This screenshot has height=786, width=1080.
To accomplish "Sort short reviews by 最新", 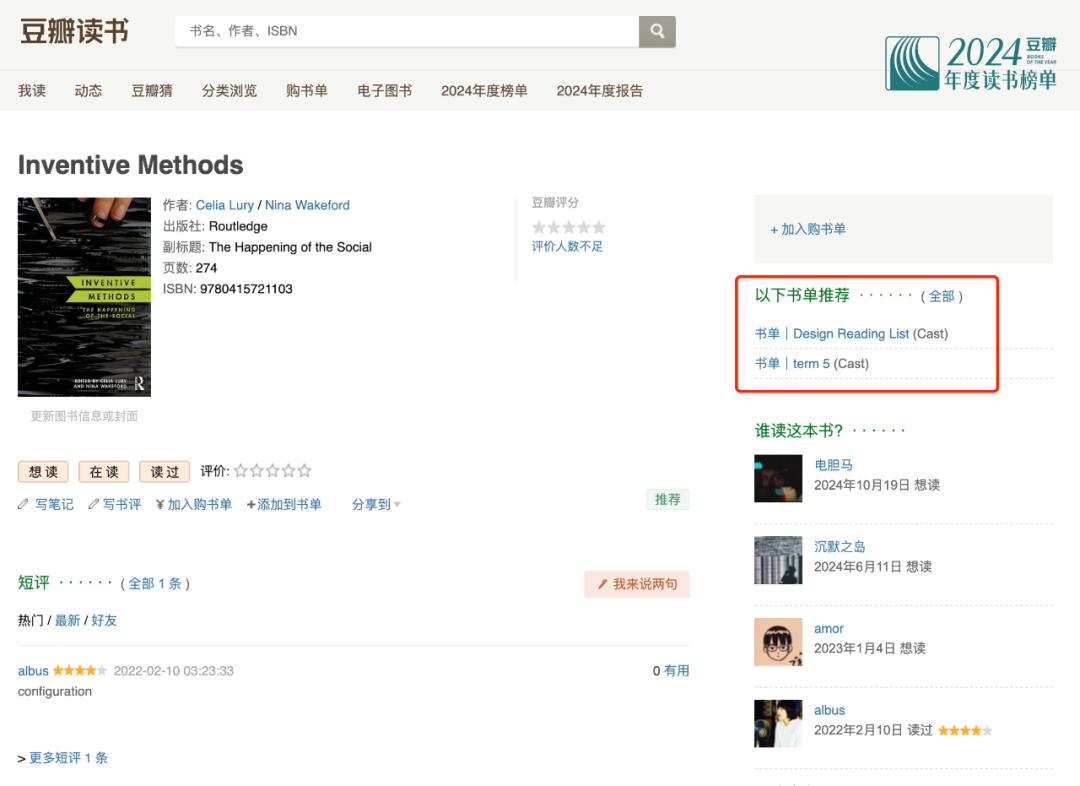I will 68,621.
